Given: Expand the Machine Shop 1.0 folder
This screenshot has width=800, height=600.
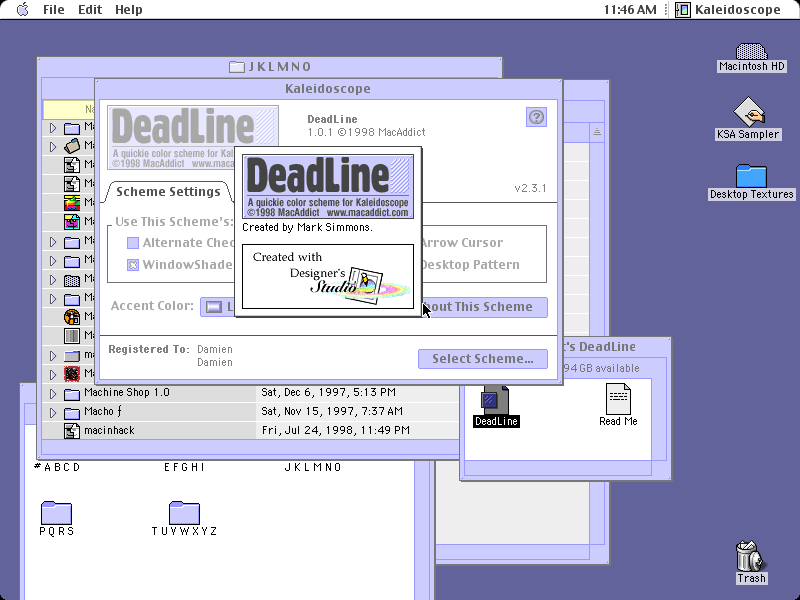Looking at the screenshot, I should pos(53,393).
